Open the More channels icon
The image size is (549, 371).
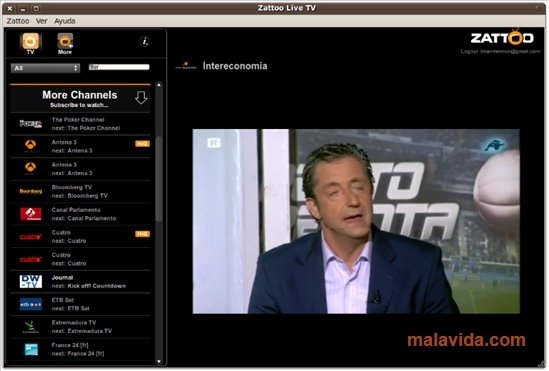tap(65, 43)
